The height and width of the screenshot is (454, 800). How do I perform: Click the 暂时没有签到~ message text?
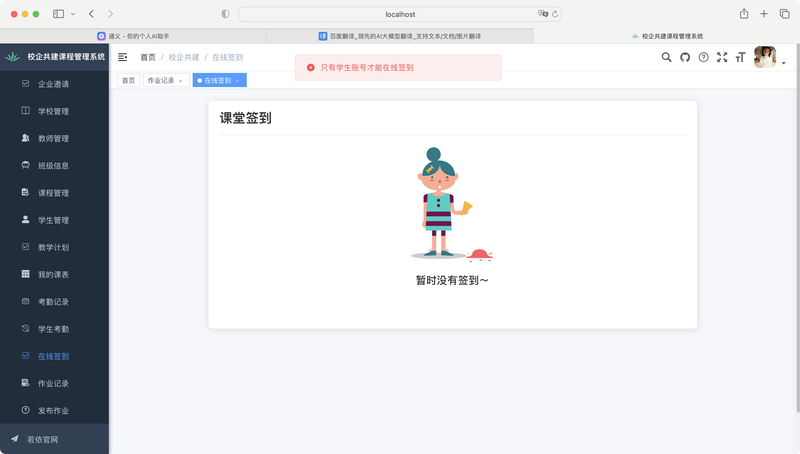tap(452, 280)
